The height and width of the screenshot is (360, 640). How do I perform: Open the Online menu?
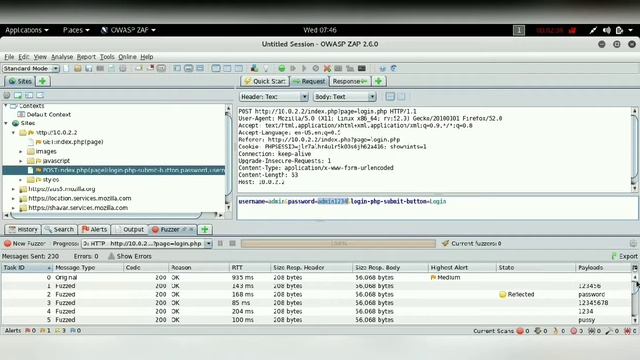click(127, 57)
